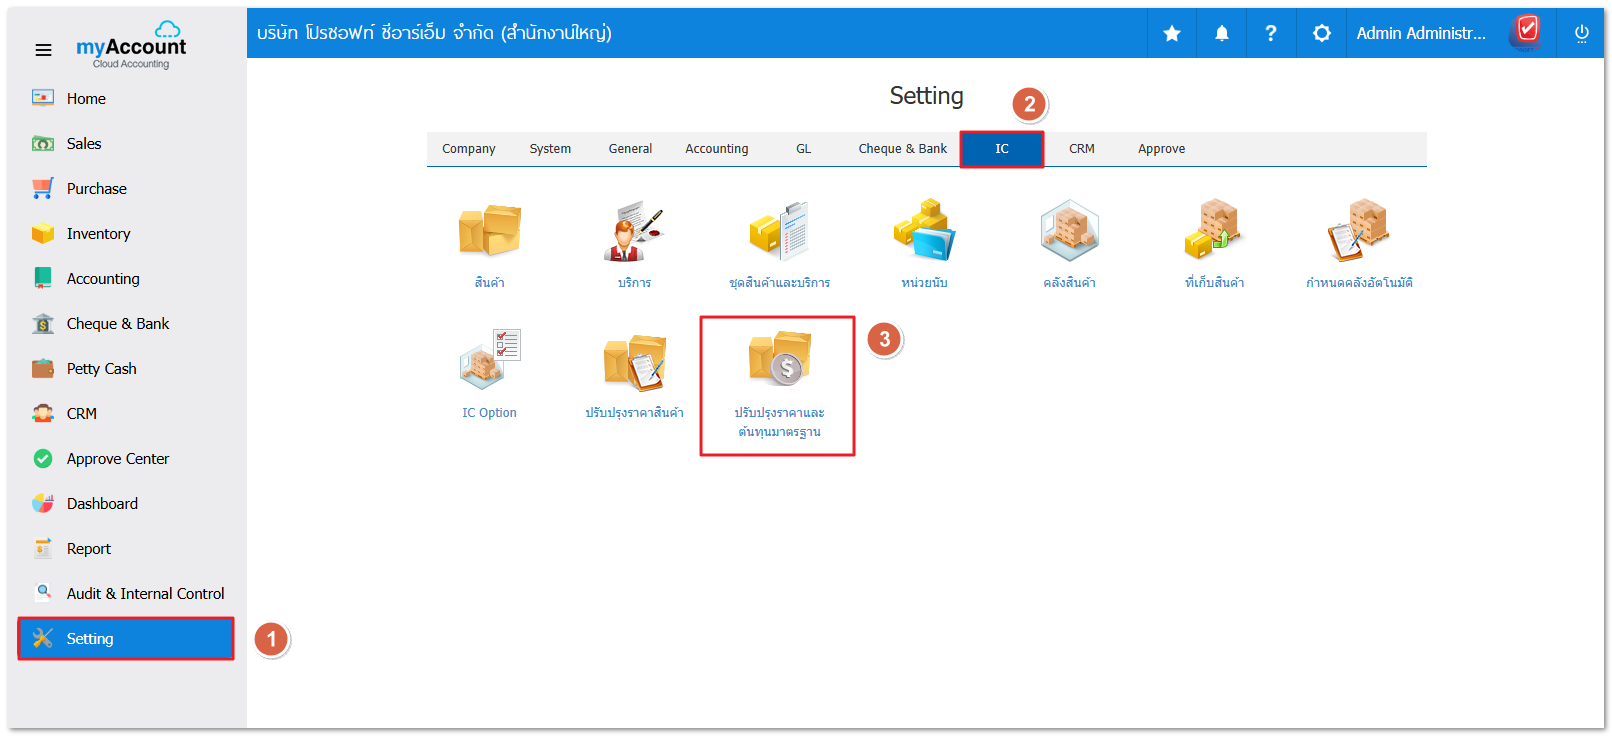The width and height of the screenshot is (1612, 736).
Task: Open the สินค้า (Product) settings icon
Action: (x=489, y=232)
